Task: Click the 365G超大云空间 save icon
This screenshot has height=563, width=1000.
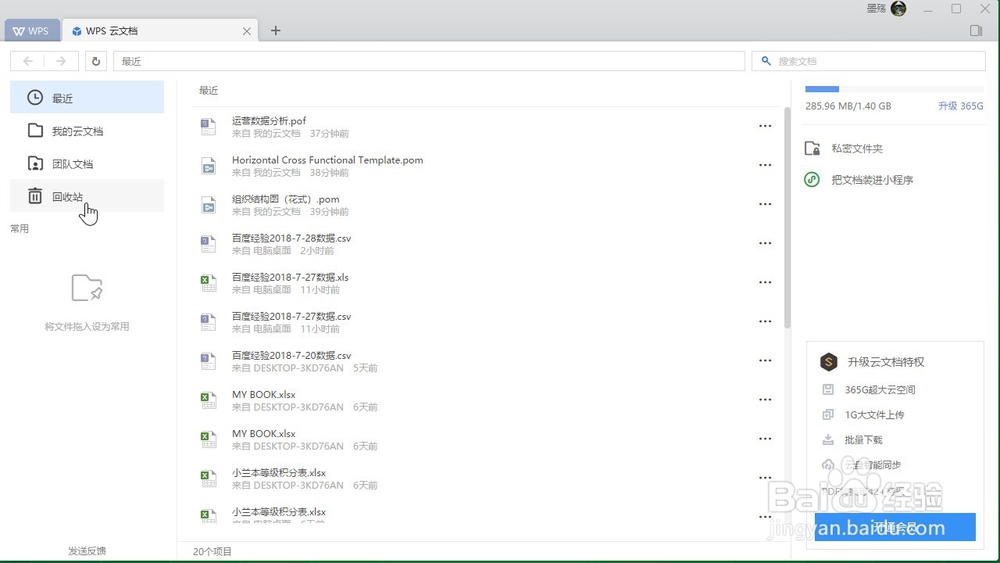Action: coord(828,390)
